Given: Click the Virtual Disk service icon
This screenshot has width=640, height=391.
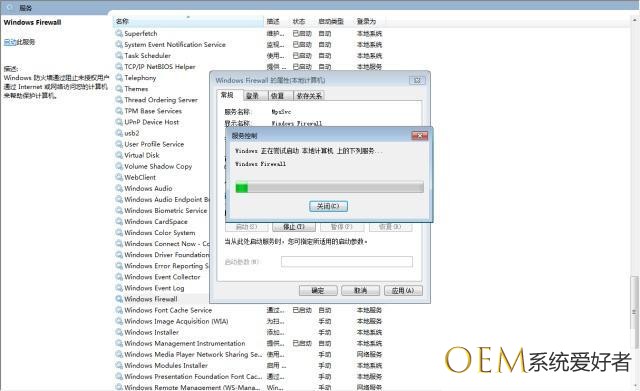Looking at the screenshot, I should (119, 155).
